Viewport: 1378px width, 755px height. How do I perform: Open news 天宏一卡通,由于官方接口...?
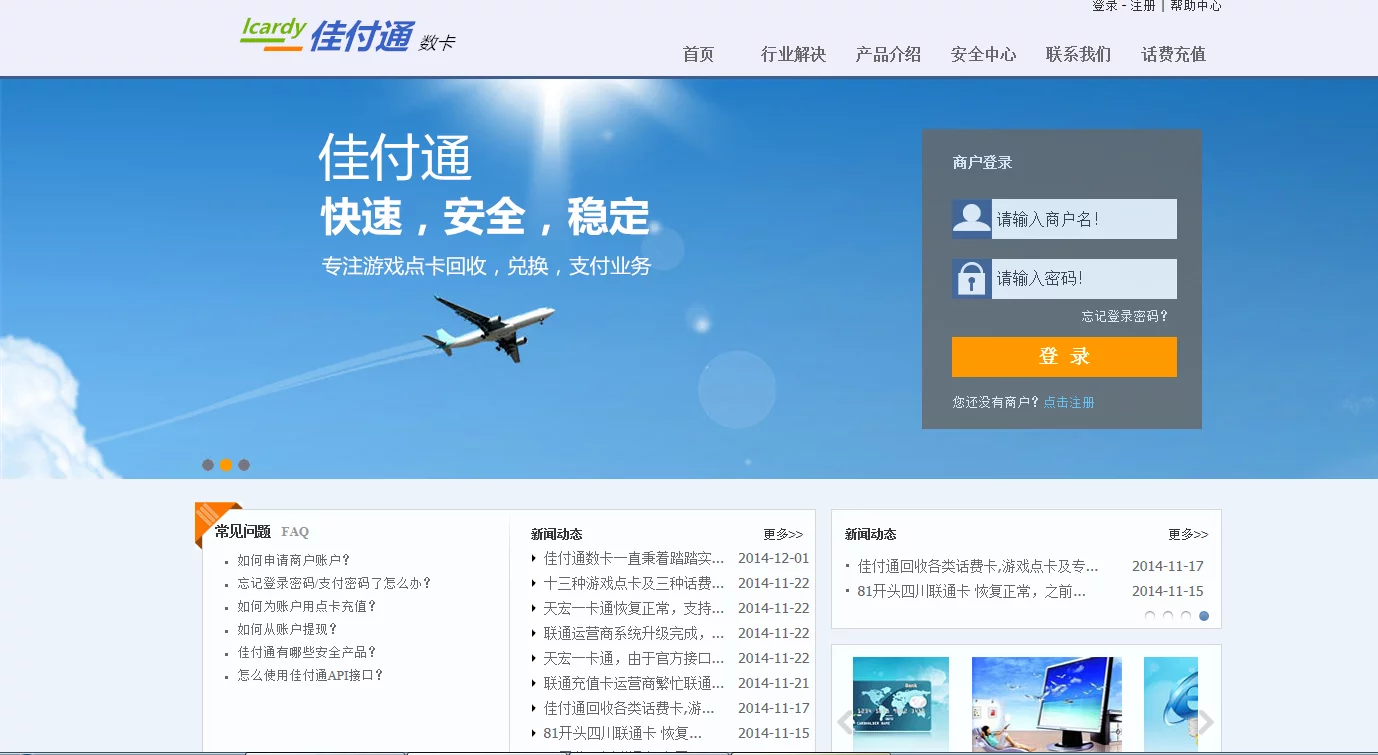pos(634,658)
